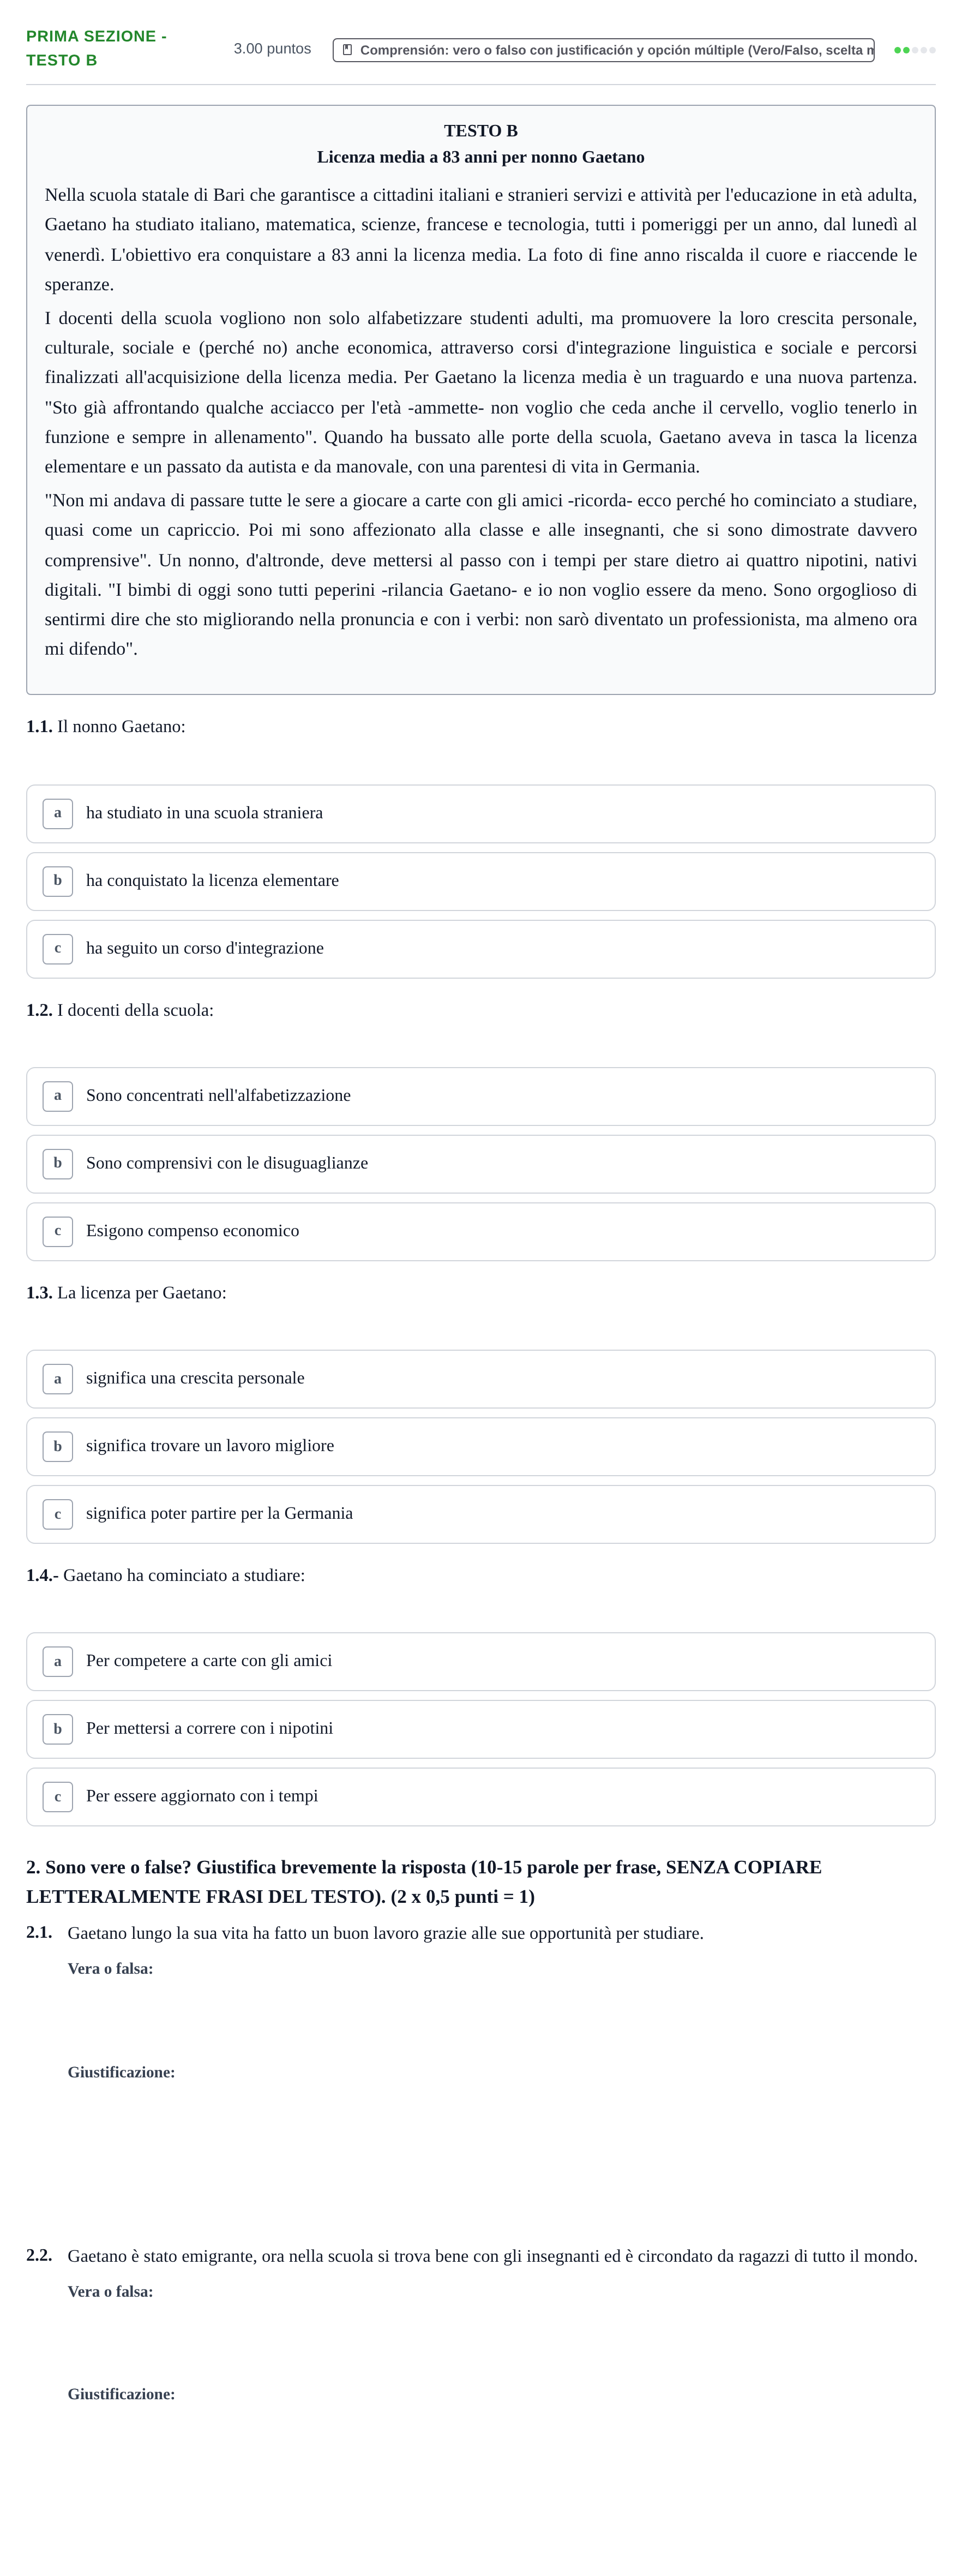Viewport: 962px width, 2576px height.
Task: Select 'significa una crescita personale' option
Action: pos(480,1379)
